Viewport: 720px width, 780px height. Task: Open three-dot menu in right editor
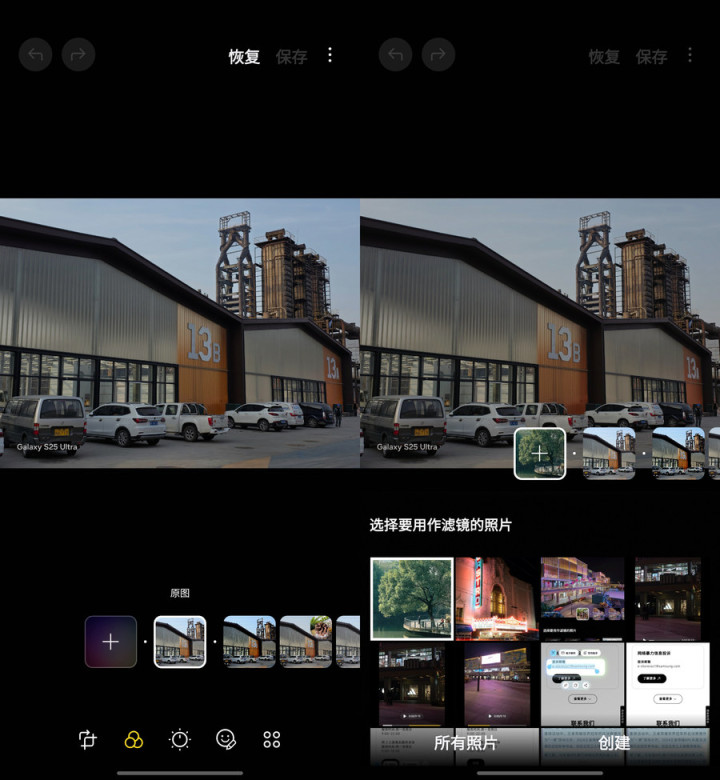pyautogui.click(x=690, y=55)
